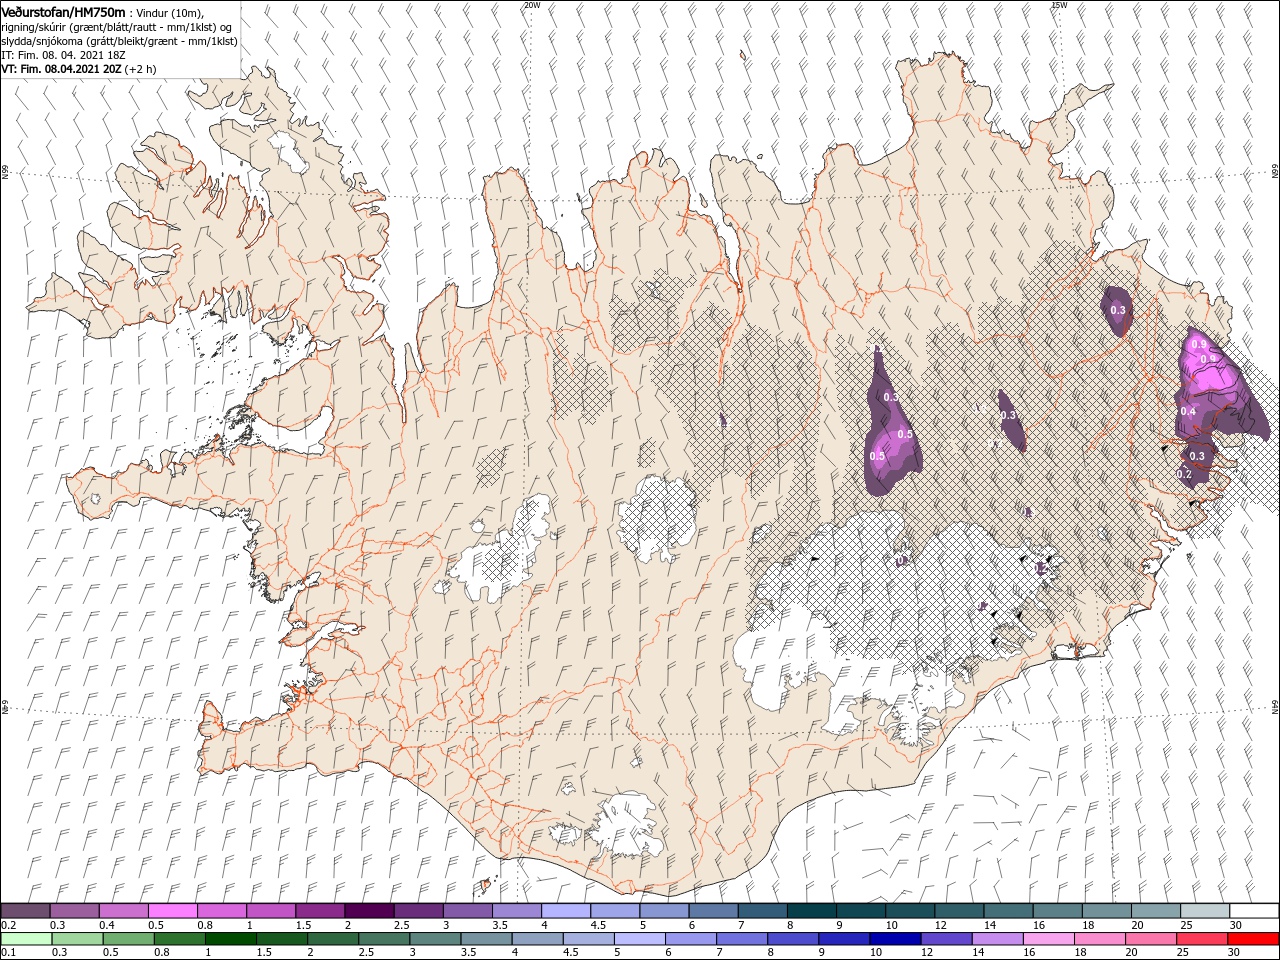Click the 'slydda/snjókoma' legend description line
Image resolution: width=1280 pixels, height=960 pixels.
pyautogui.click(x=119, y=41)
